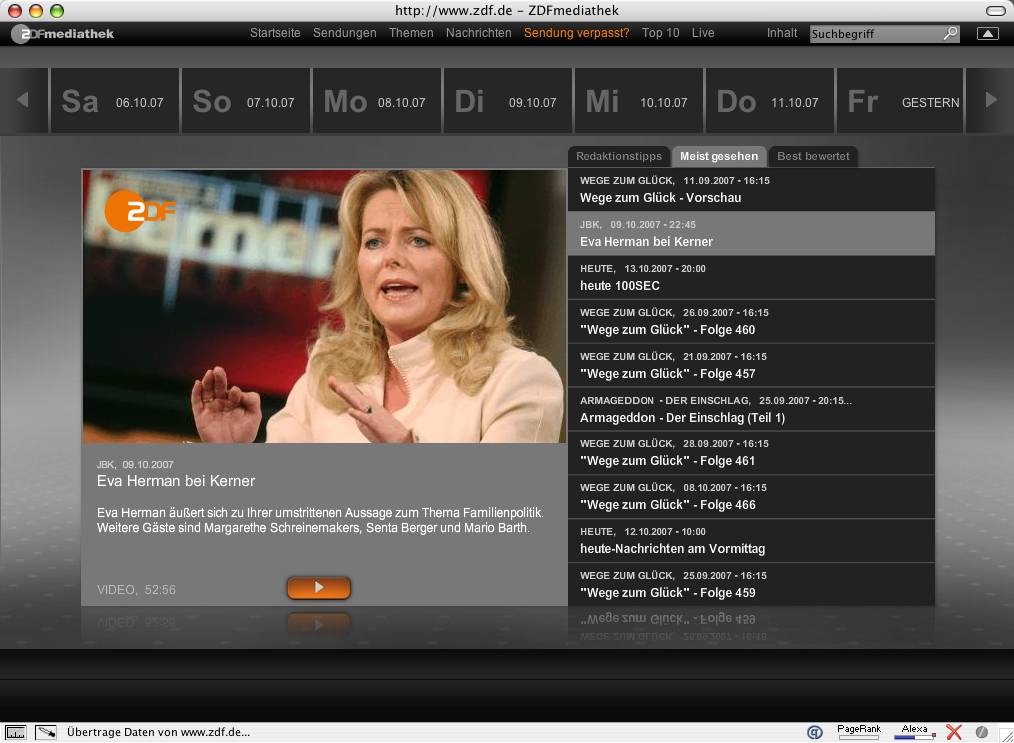Click the Eva Herman video preview image
Viewport: 1014px width, 743px height.
click(324, 306)
